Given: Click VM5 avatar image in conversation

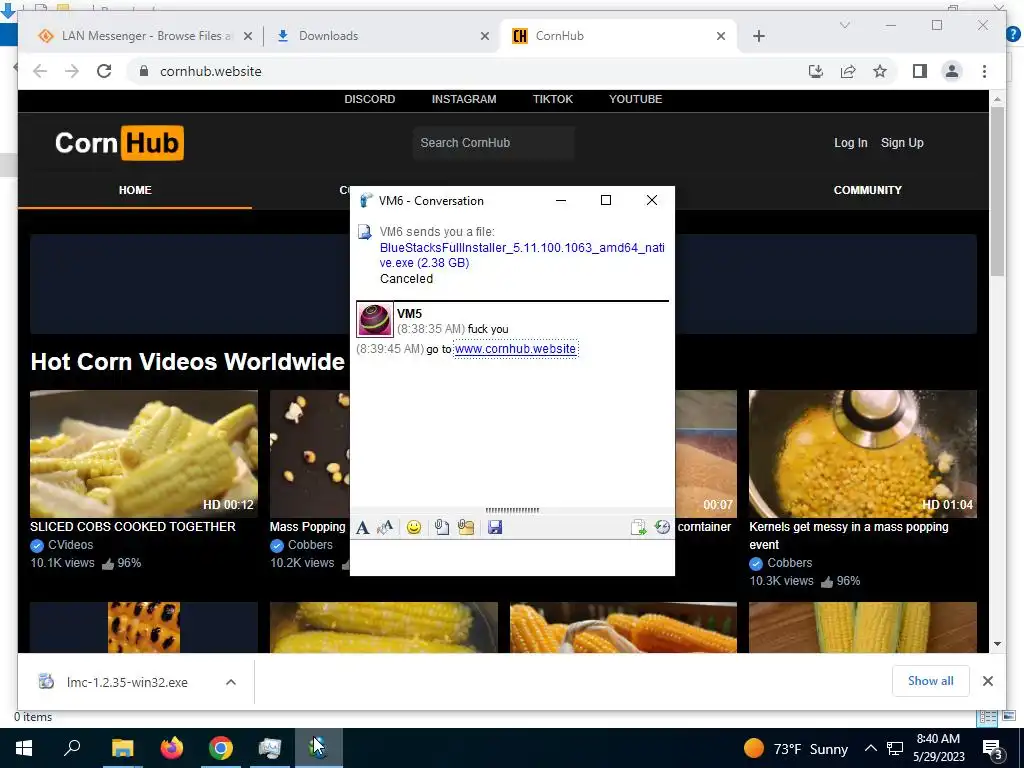Looking at the screenshot, I should pos(375,319).
